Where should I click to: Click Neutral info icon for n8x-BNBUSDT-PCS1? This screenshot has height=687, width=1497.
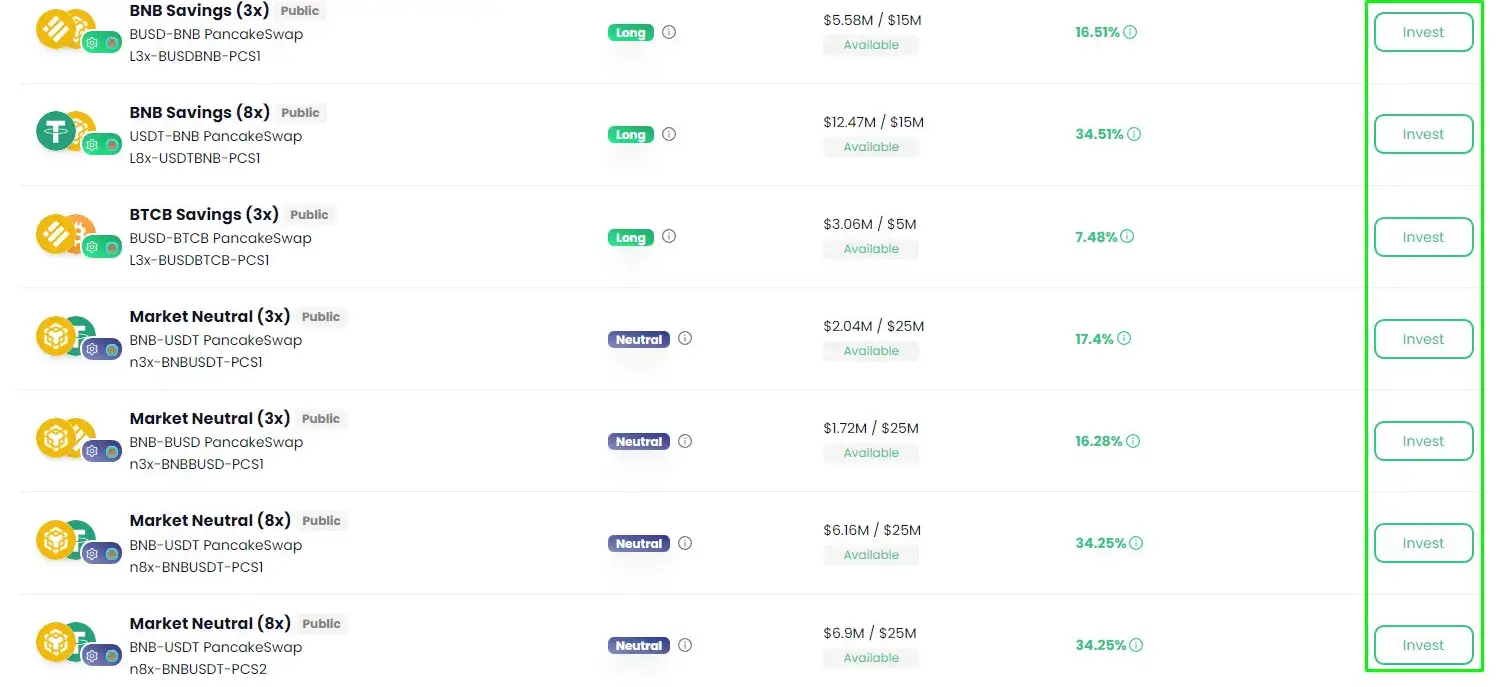[685, 543]
